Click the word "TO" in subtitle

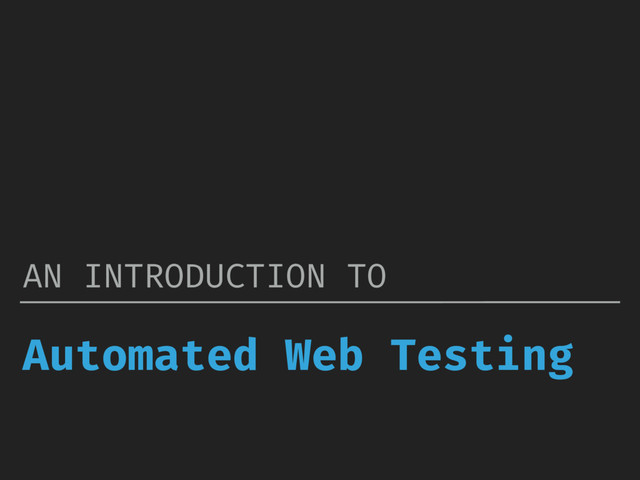tap(367, 276)
